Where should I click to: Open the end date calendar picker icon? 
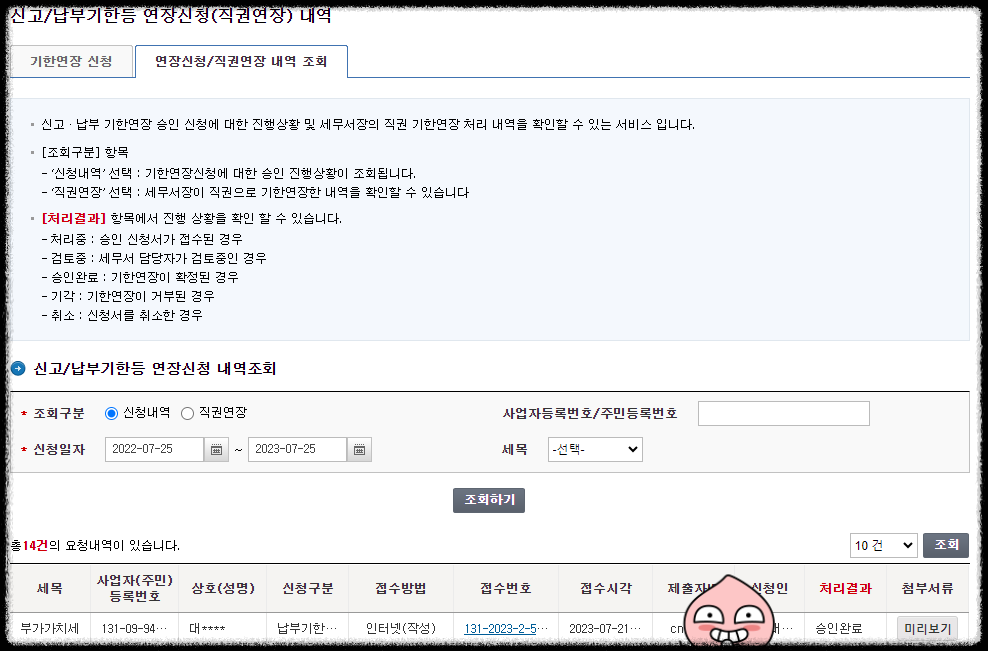359,449
